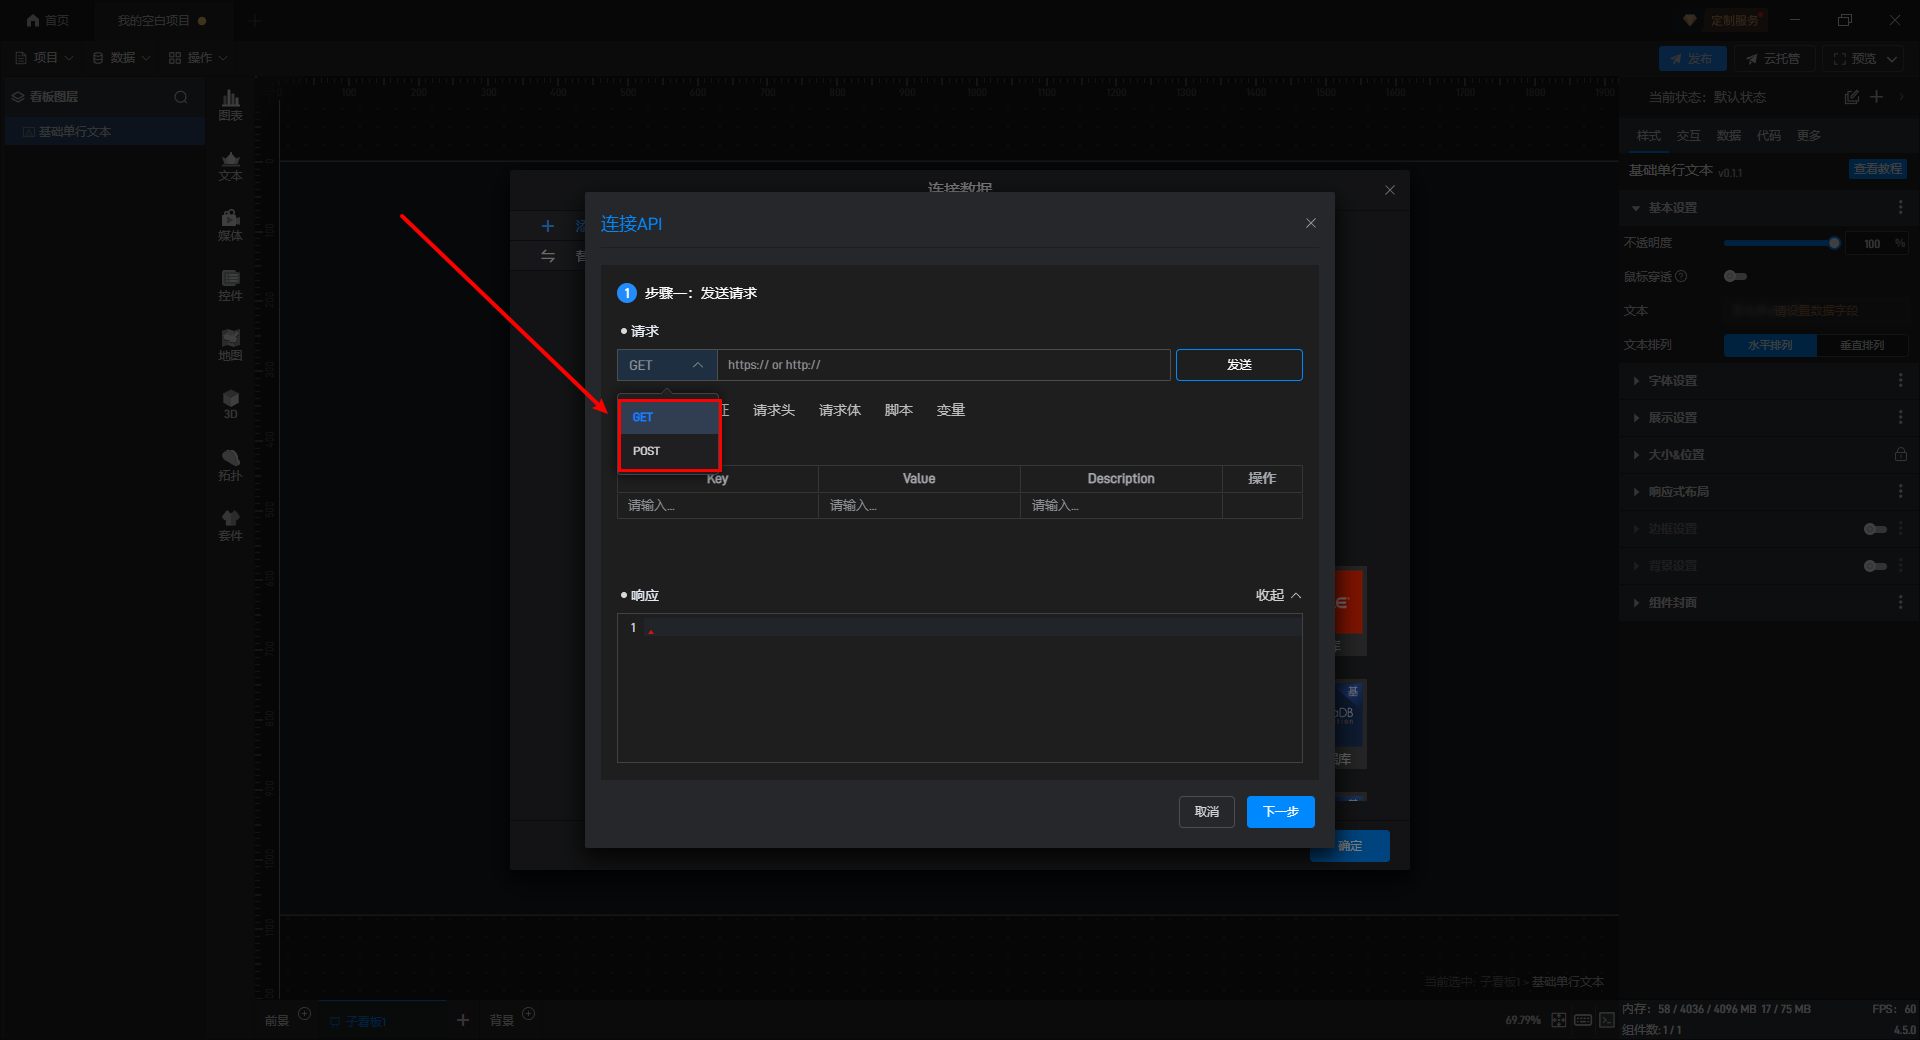Add a new sub-board after 子看板1

pyautogui.click(x=463, y=1020)
